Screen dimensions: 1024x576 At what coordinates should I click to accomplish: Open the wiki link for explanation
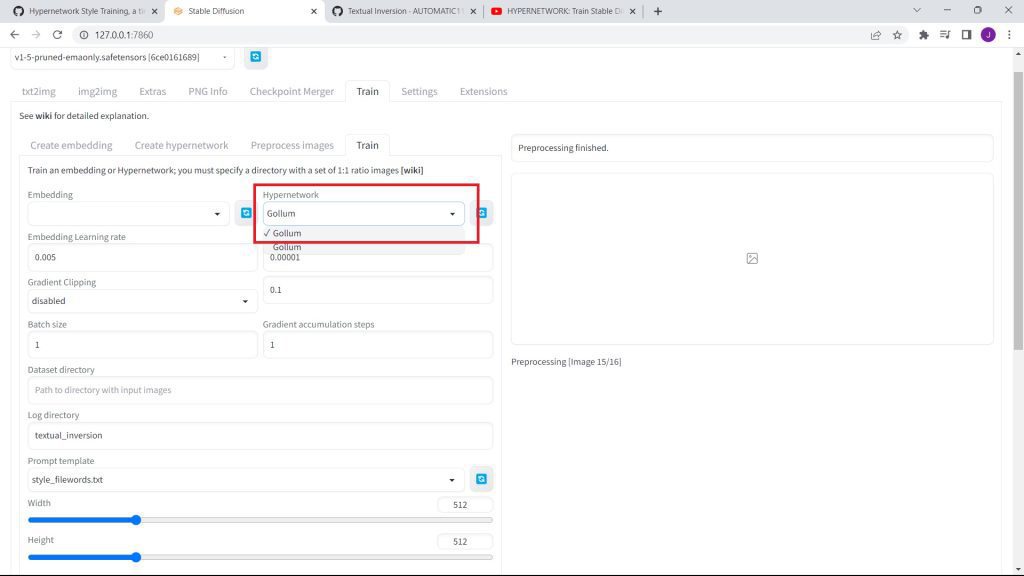point(43,116)
